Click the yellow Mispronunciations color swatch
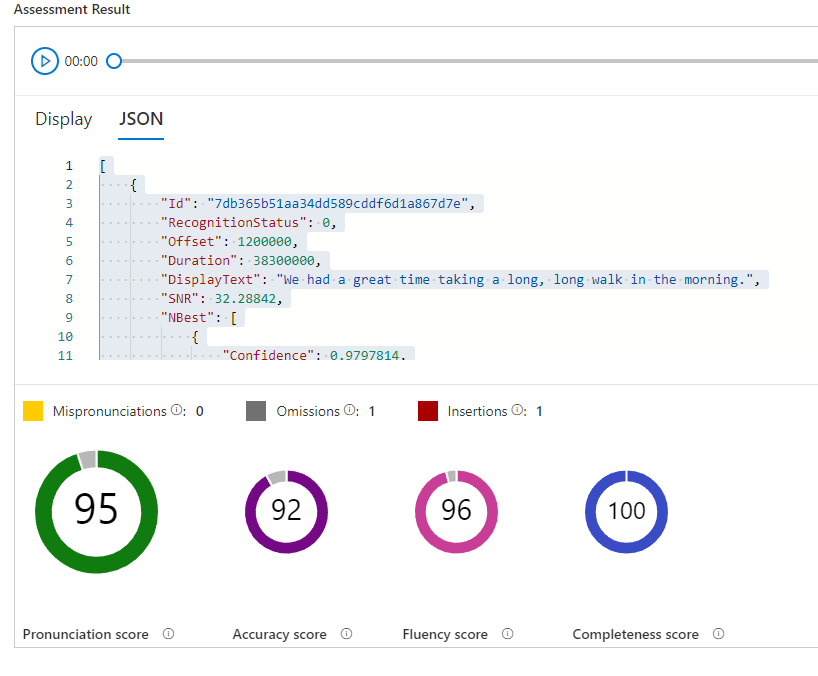818x676 pixels. coord(33,411)
